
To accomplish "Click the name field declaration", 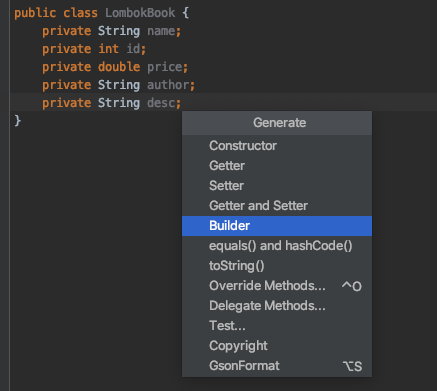I will [161, 31].
